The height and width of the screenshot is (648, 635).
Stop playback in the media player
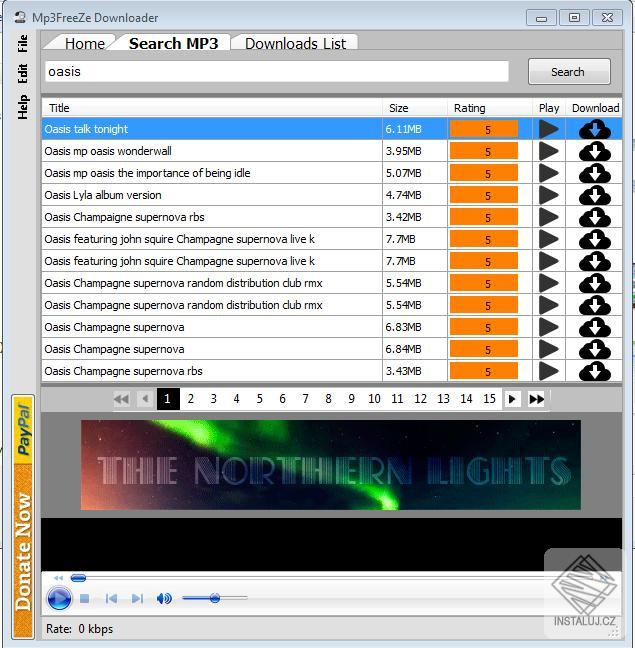click(85, 598)
